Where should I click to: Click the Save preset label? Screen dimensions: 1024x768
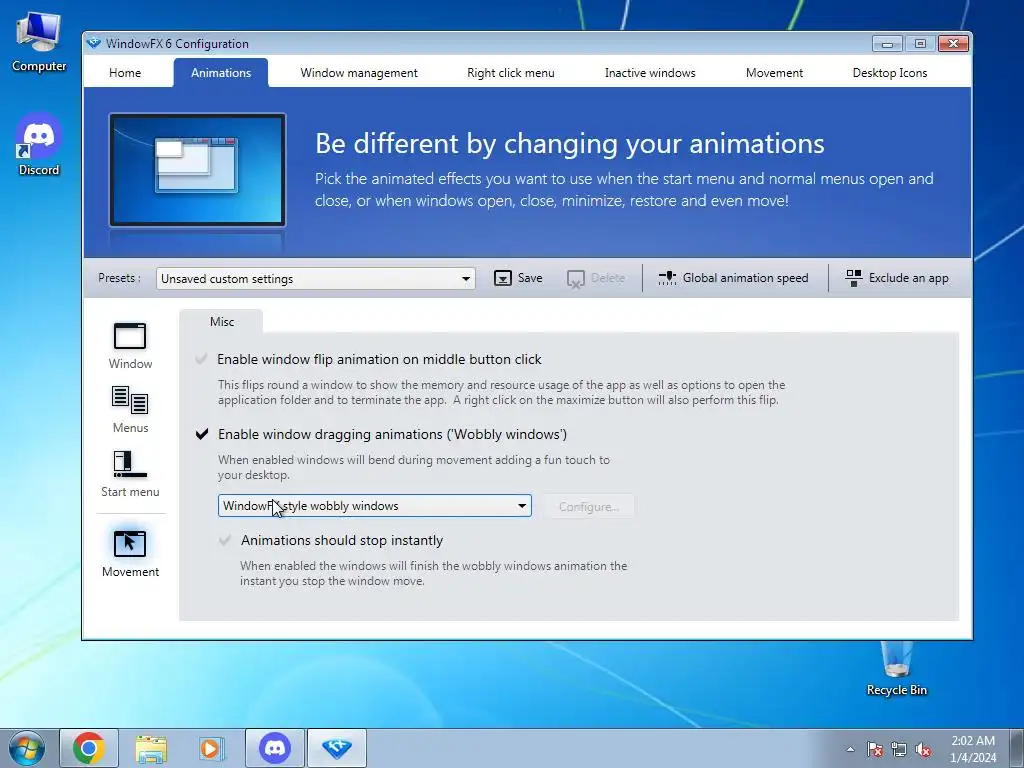pos(530,278)
